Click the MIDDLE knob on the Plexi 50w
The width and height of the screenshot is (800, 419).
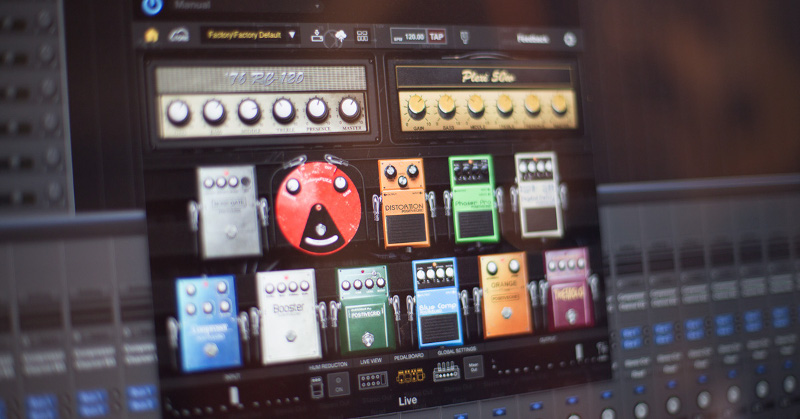[x=476, y=105]
